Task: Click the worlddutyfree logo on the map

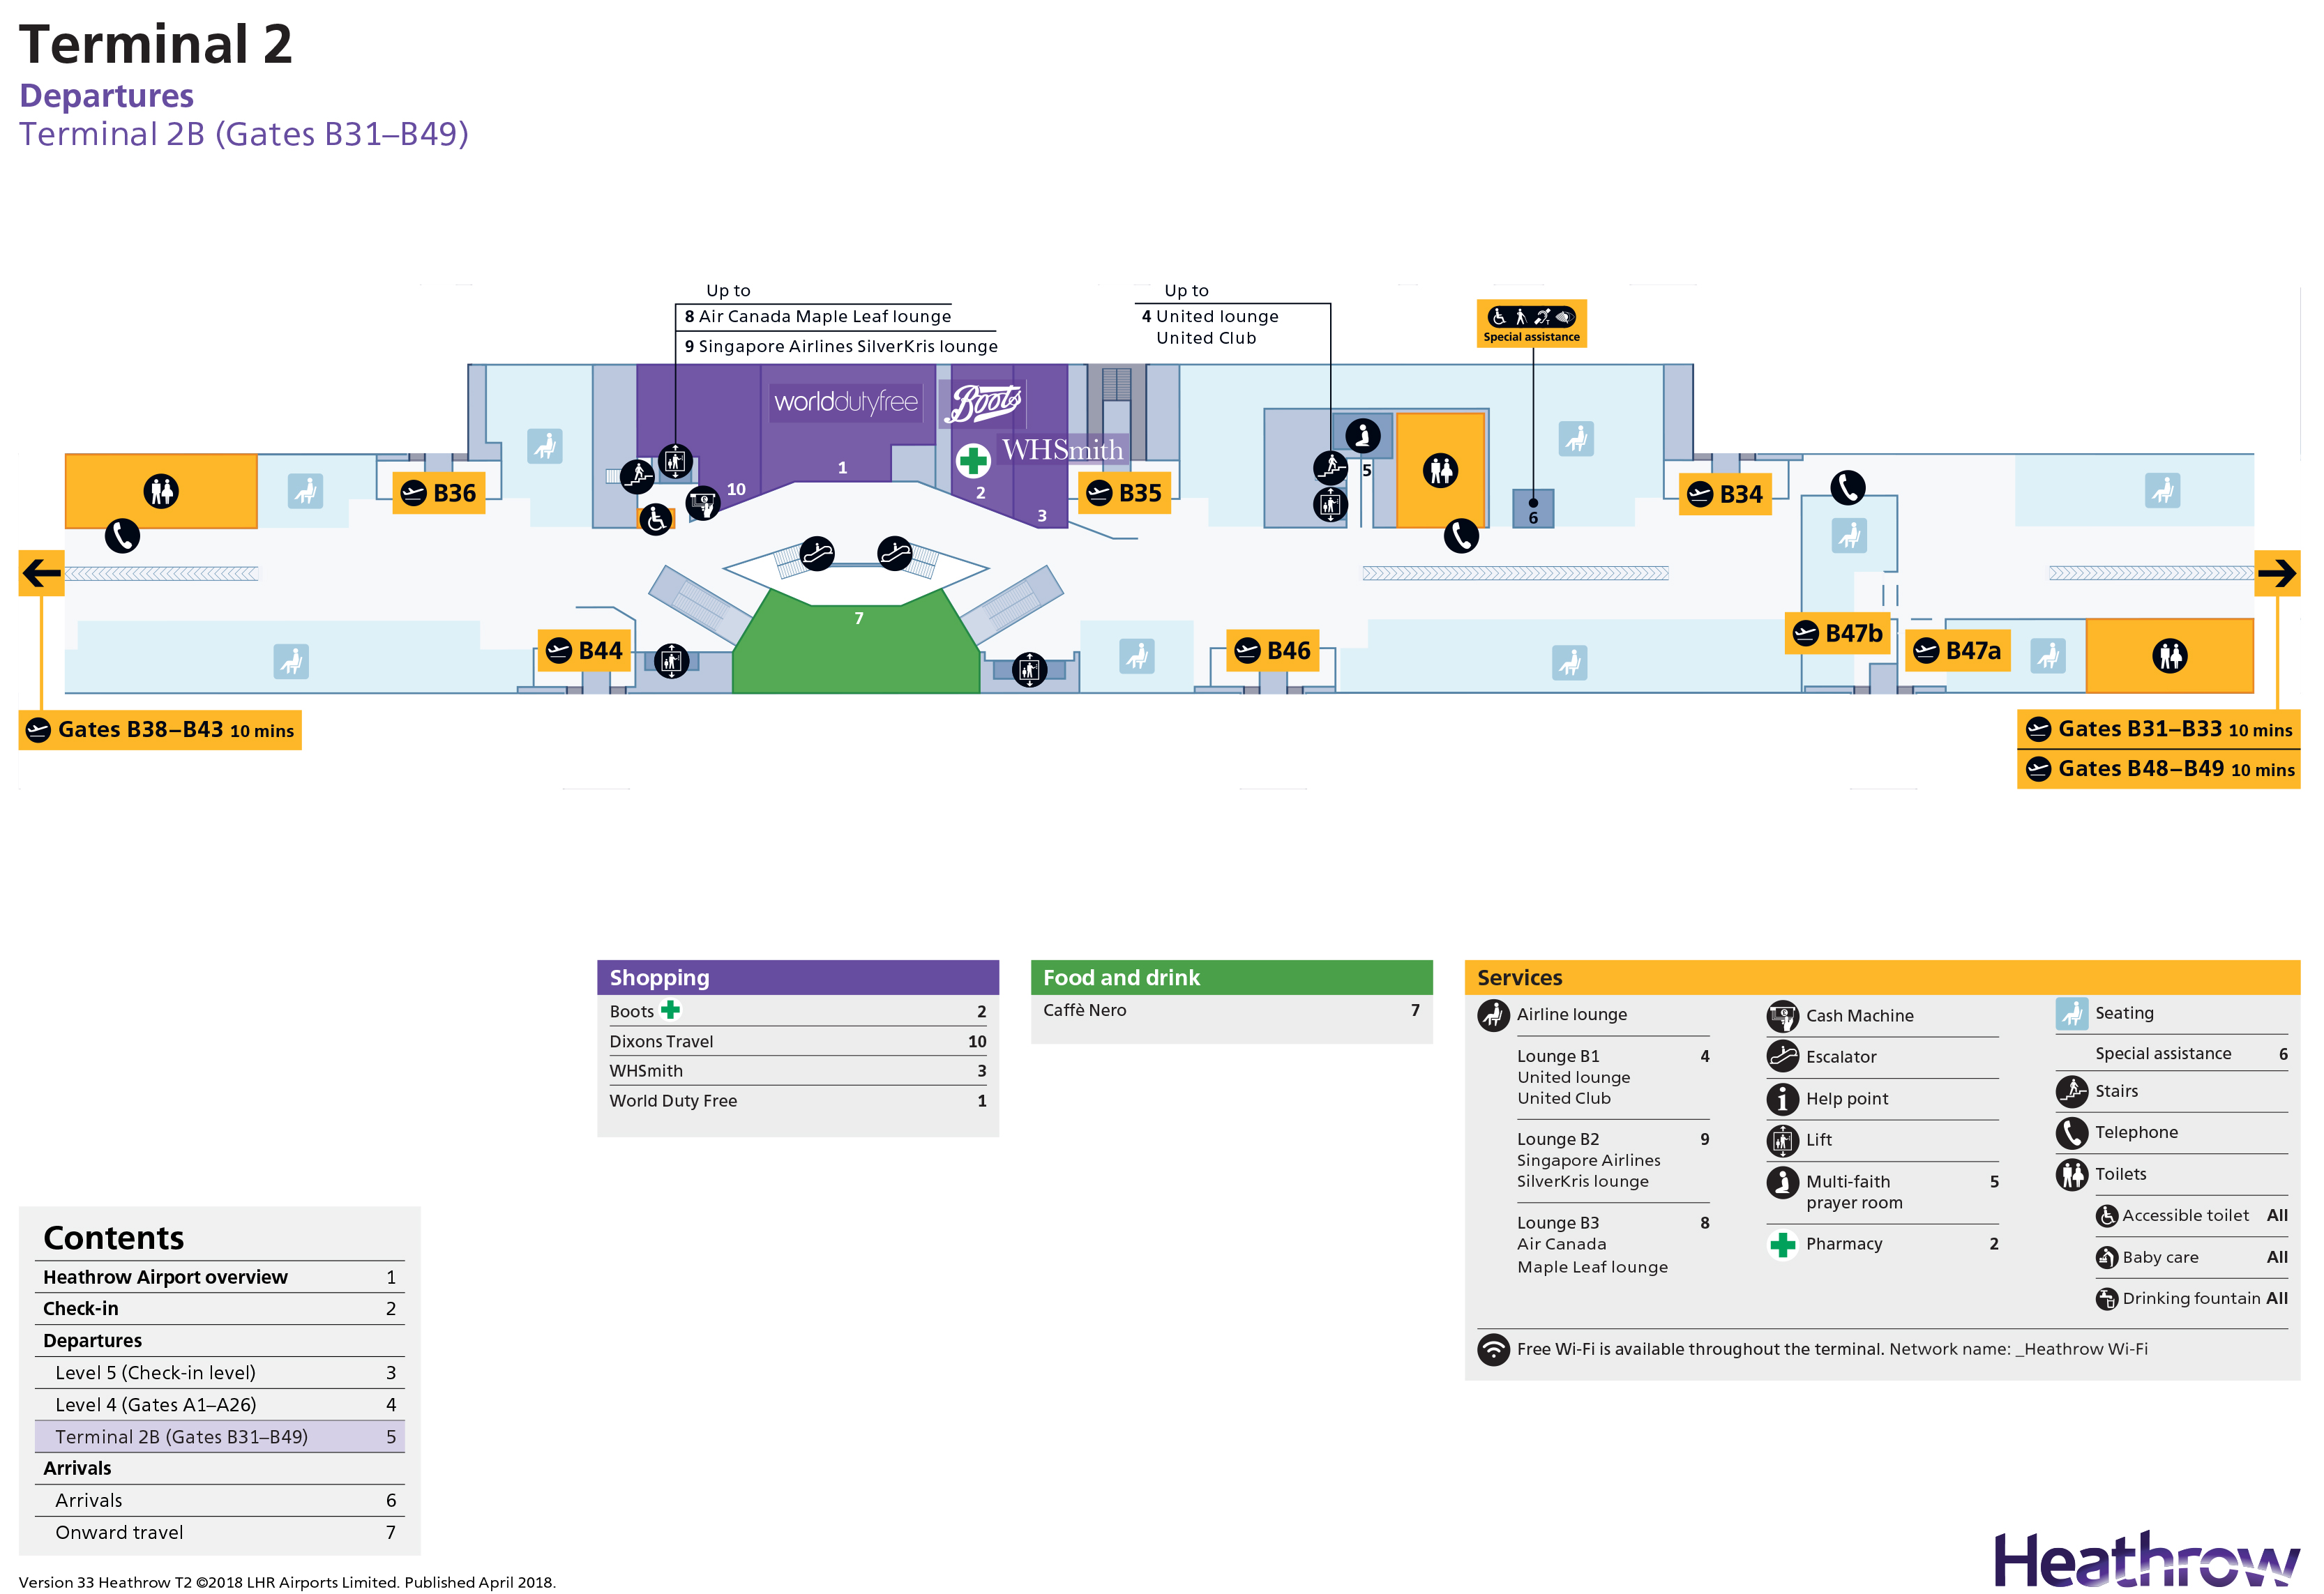Action: pos(846,402)
